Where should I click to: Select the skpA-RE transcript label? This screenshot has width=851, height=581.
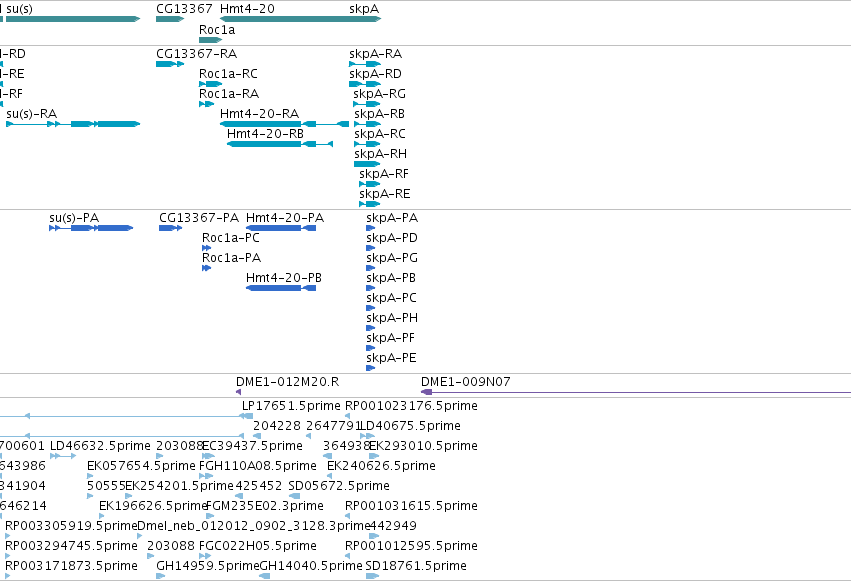coord(385,194)
